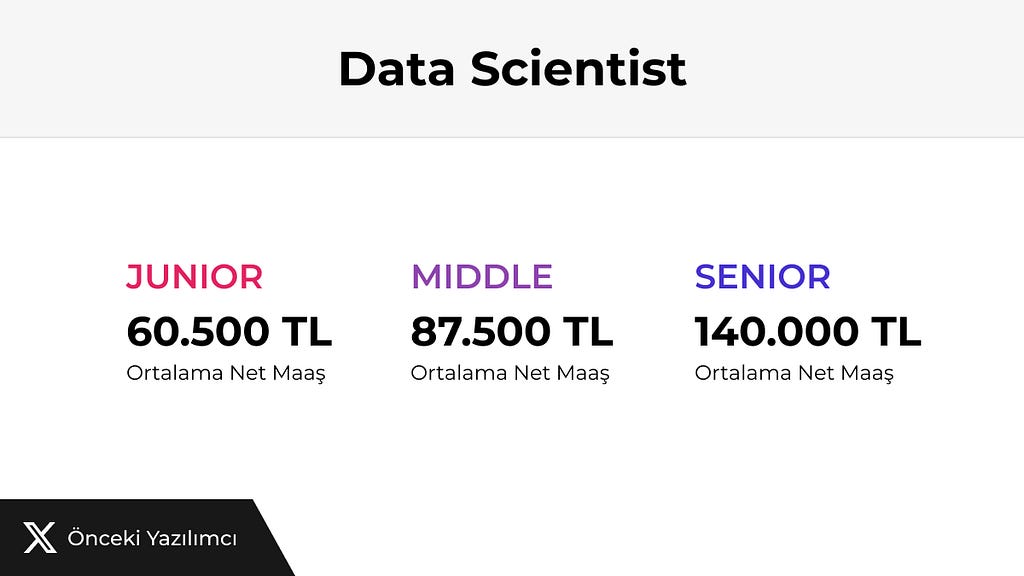Select the 60.500 TL salary figure
1024x576 pixels.
click(229, 331)
